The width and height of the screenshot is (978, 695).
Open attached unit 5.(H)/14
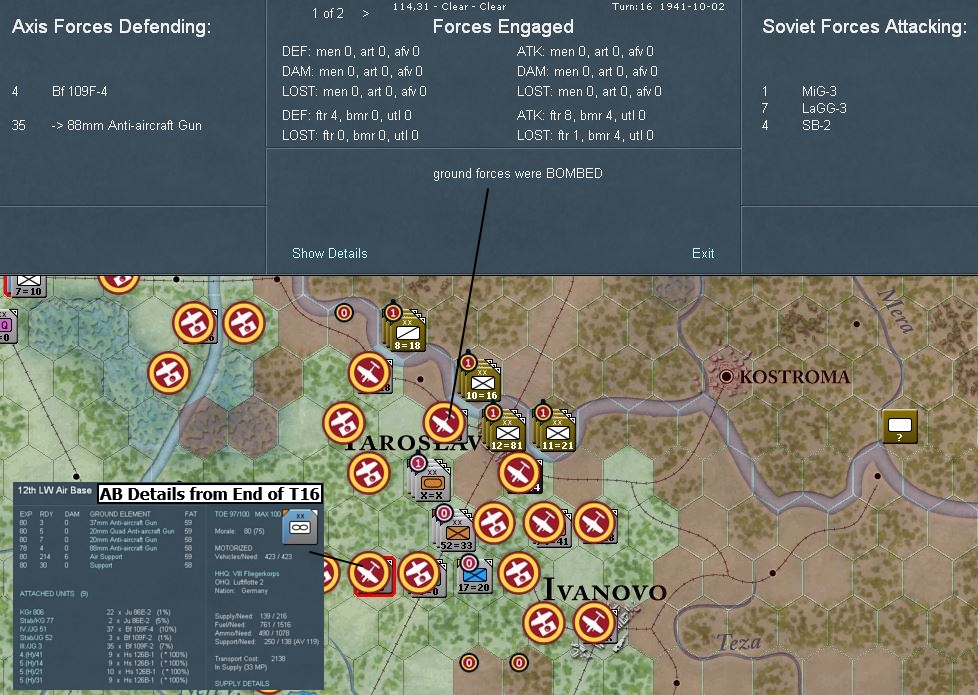(31, 663)
